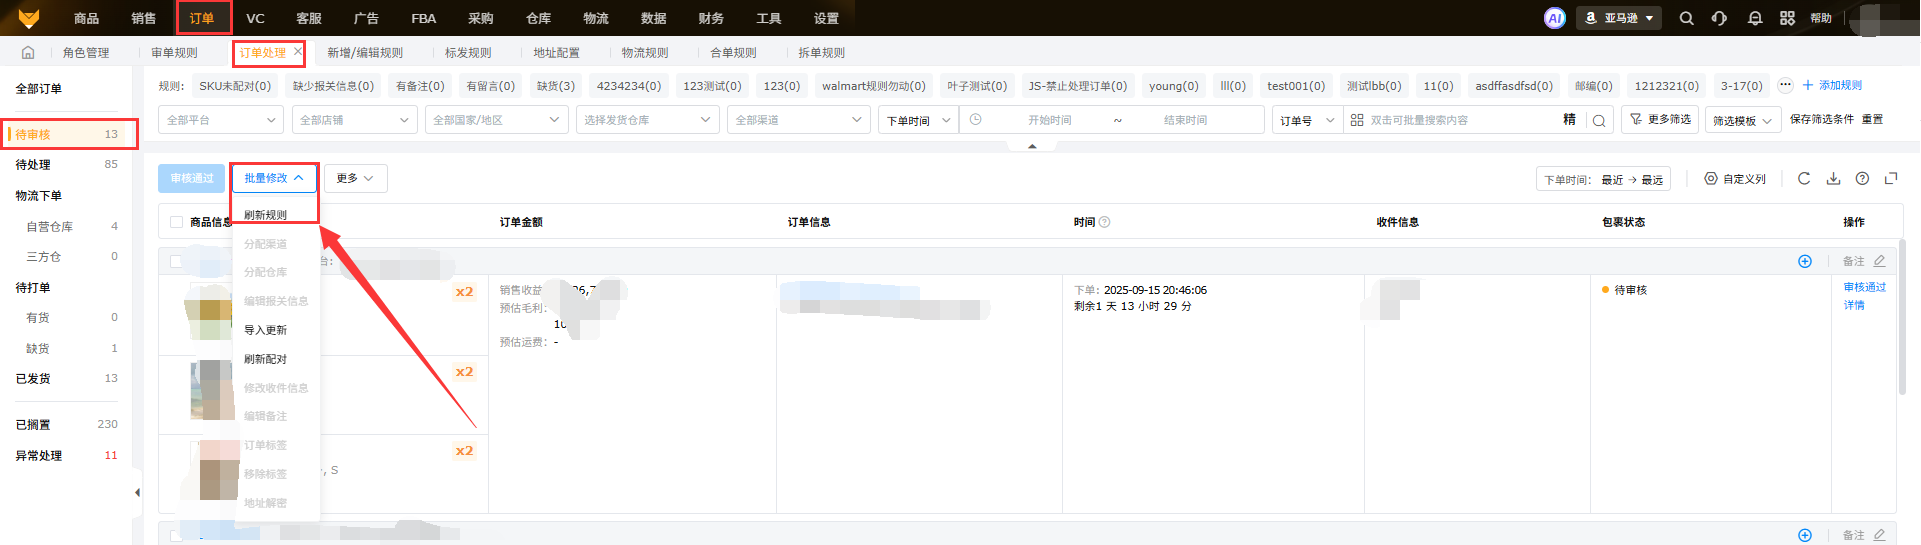The width and height of the screenshot is (1921, 545).
Task: Refresh the order list
Action: (1804, 179)
